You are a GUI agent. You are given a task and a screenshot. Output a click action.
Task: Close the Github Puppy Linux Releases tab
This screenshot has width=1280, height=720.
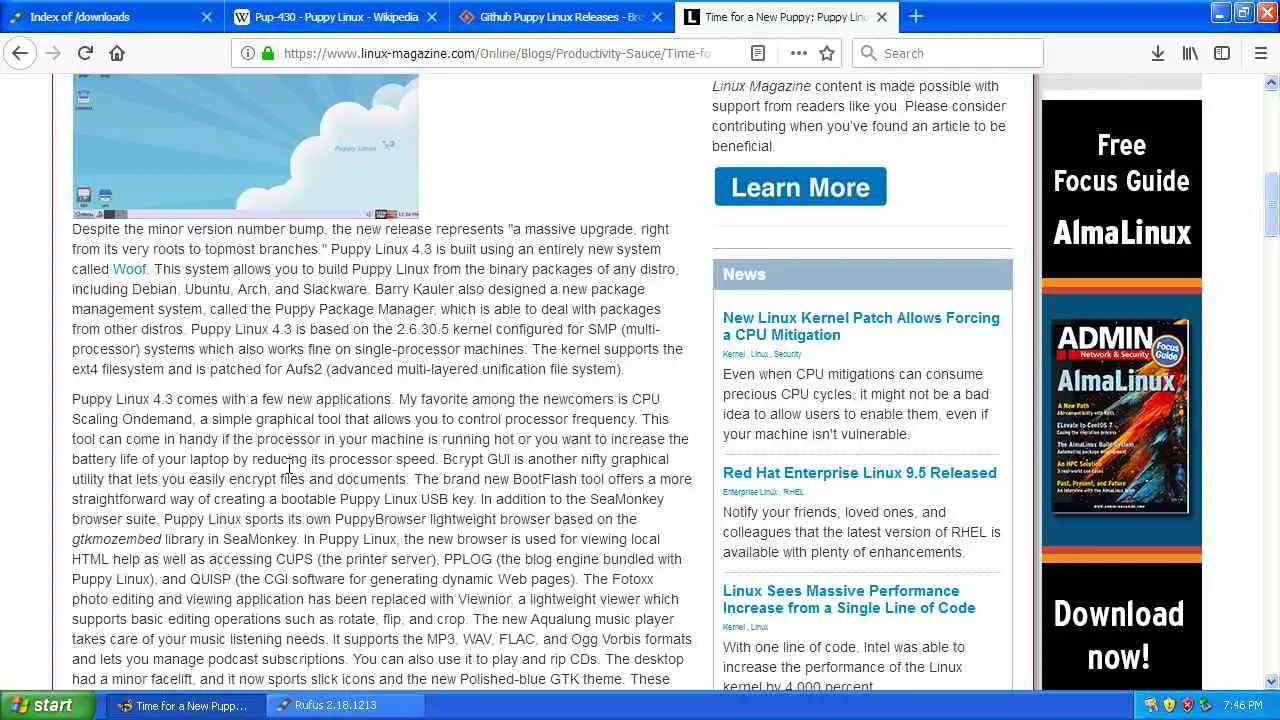click(x=659, y=17)
